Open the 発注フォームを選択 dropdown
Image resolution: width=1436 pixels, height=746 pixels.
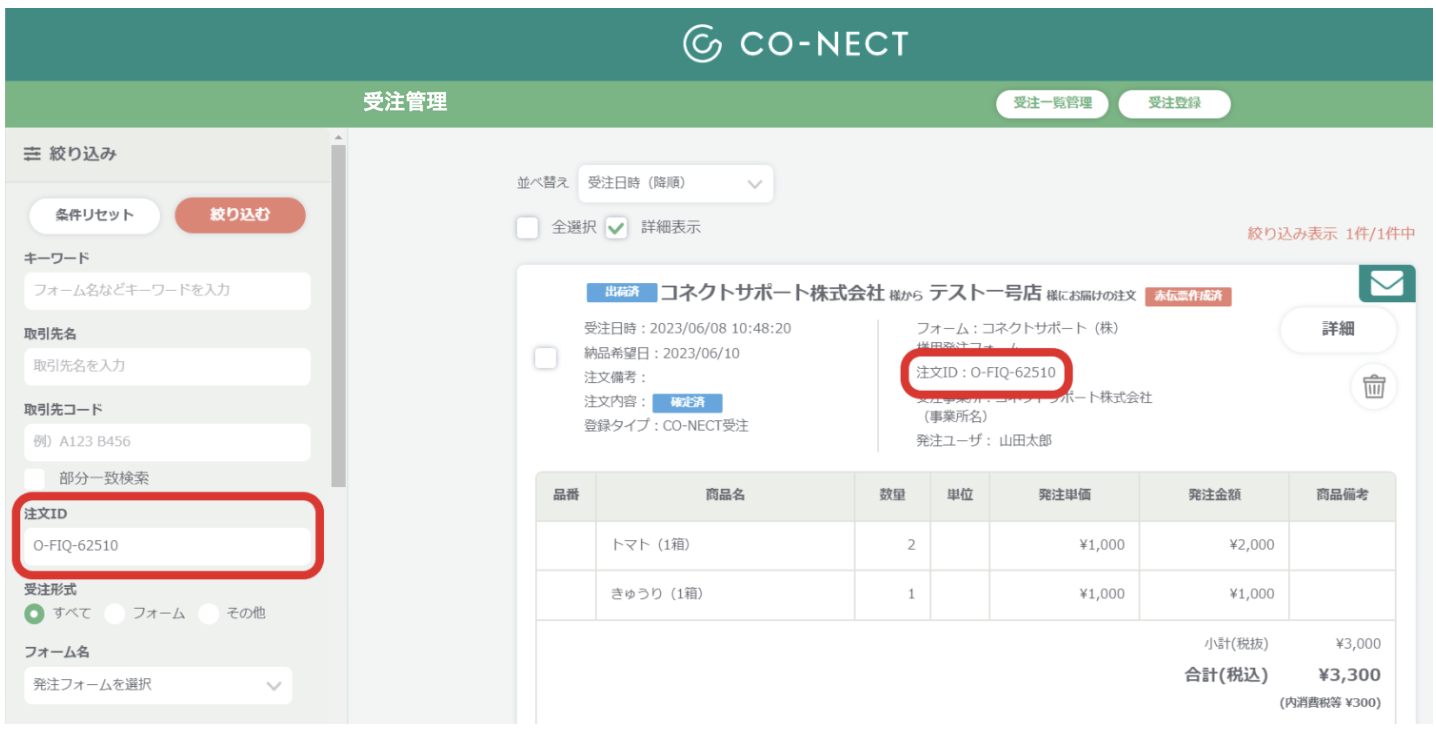(x=158, y=685)
